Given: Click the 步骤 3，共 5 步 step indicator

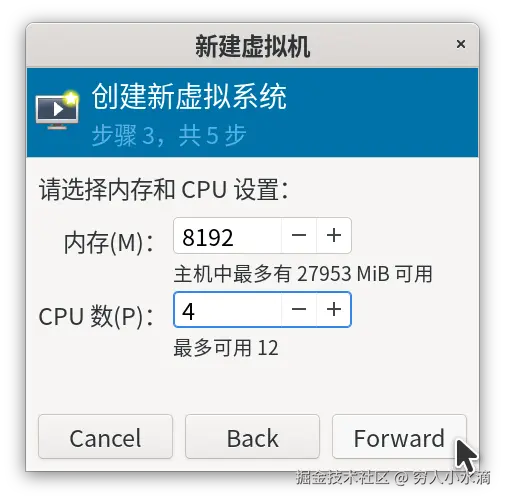Looking at the screenshot, I should coord(169,135).
